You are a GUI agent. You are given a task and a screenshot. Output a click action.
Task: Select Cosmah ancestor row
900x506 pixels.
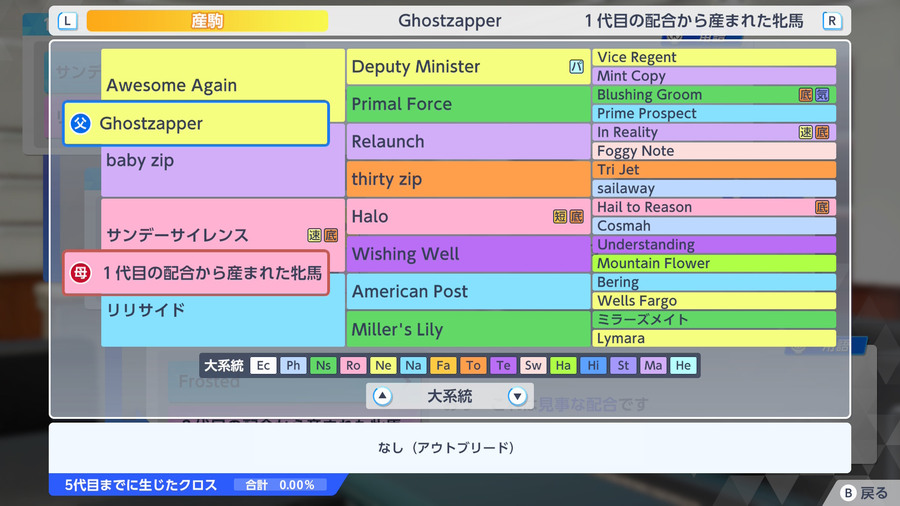point(714,226)
